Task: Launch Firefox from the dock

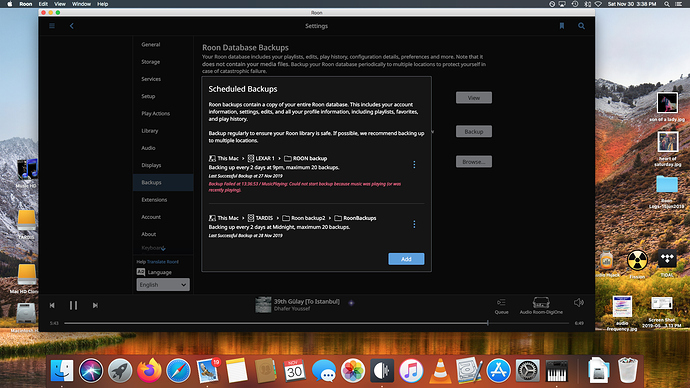Action: point(149,370)
